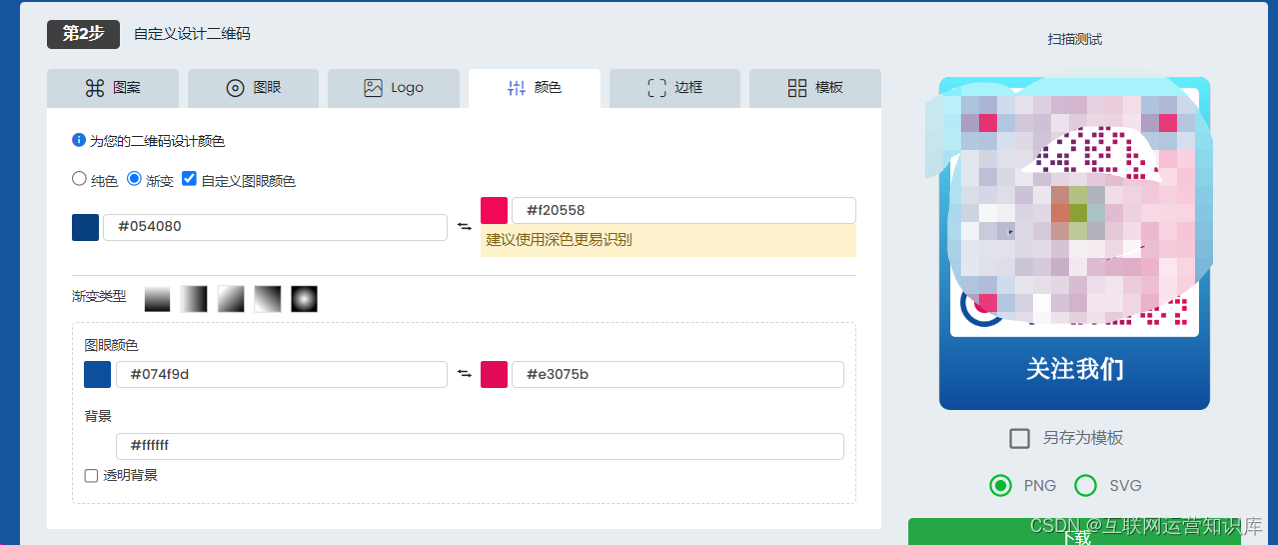Select the 颜色 (color) tab
The image size is (1278, 545).
pyautogui.click(x=534, y=88)
